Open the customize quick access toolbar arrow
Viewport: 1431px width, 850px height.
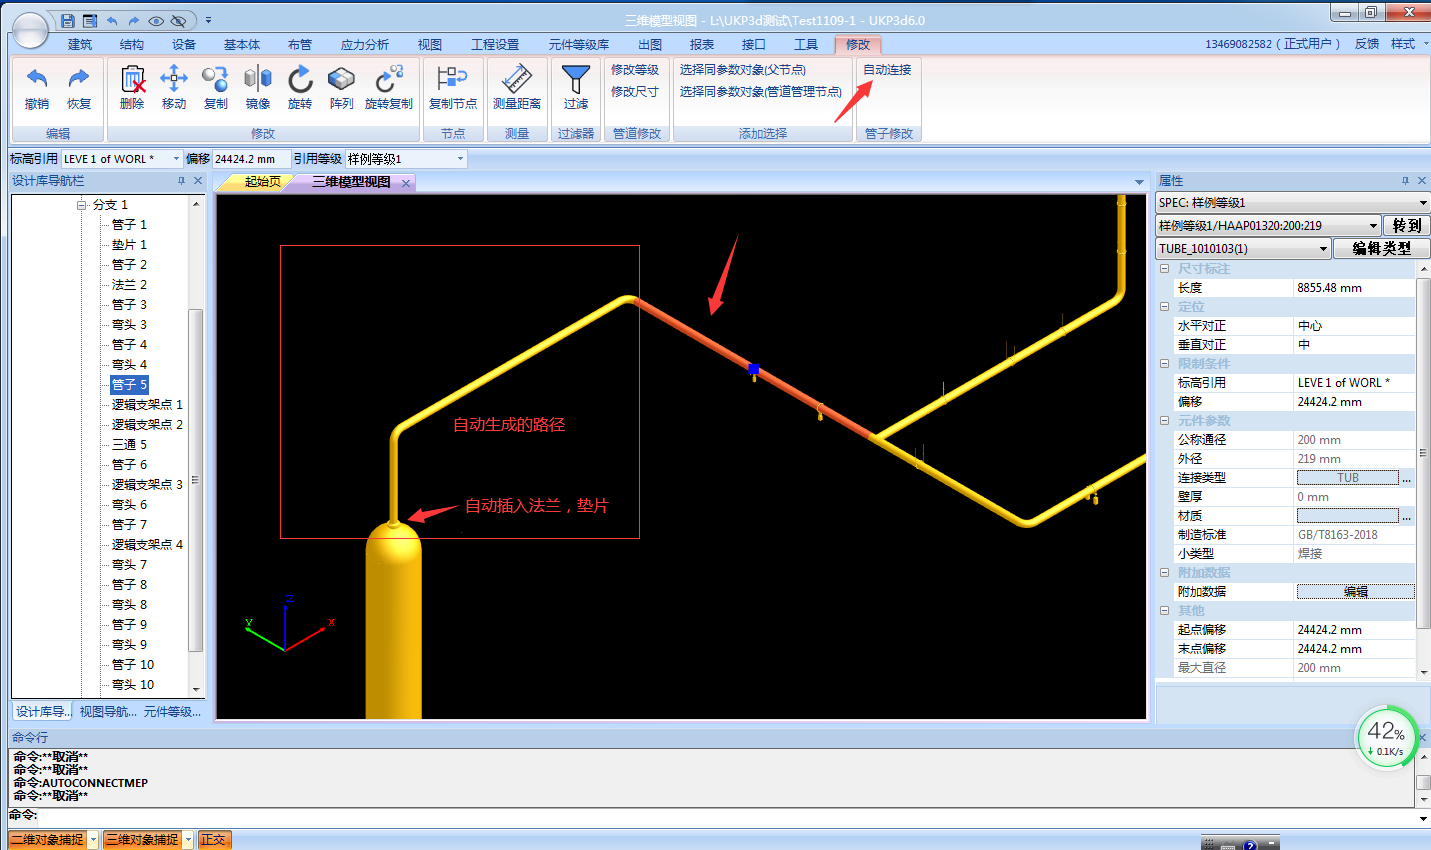pos(208,20)
